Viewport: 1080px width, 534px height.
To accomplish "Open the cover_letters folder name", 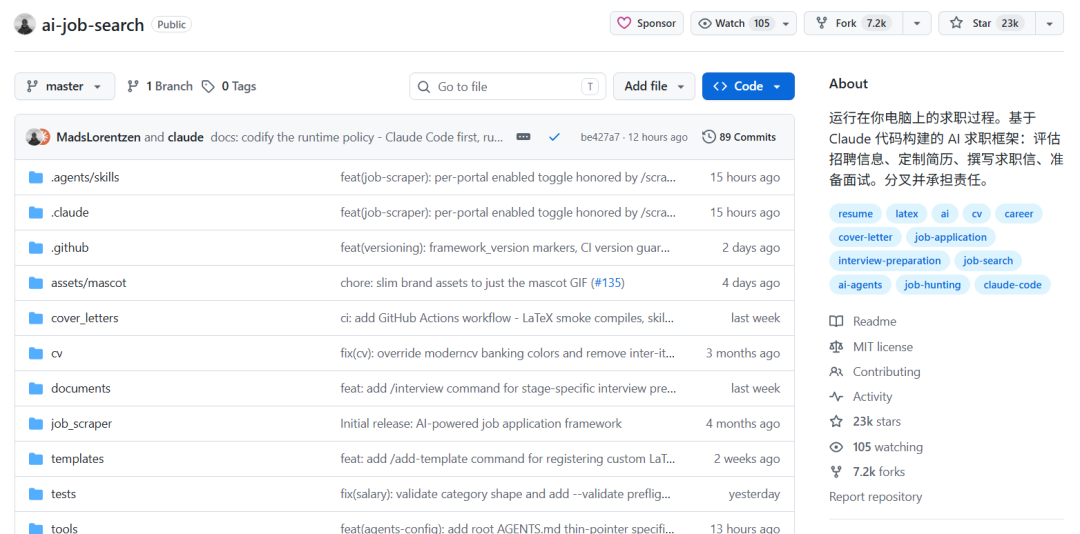I will [x=85, y=318].
